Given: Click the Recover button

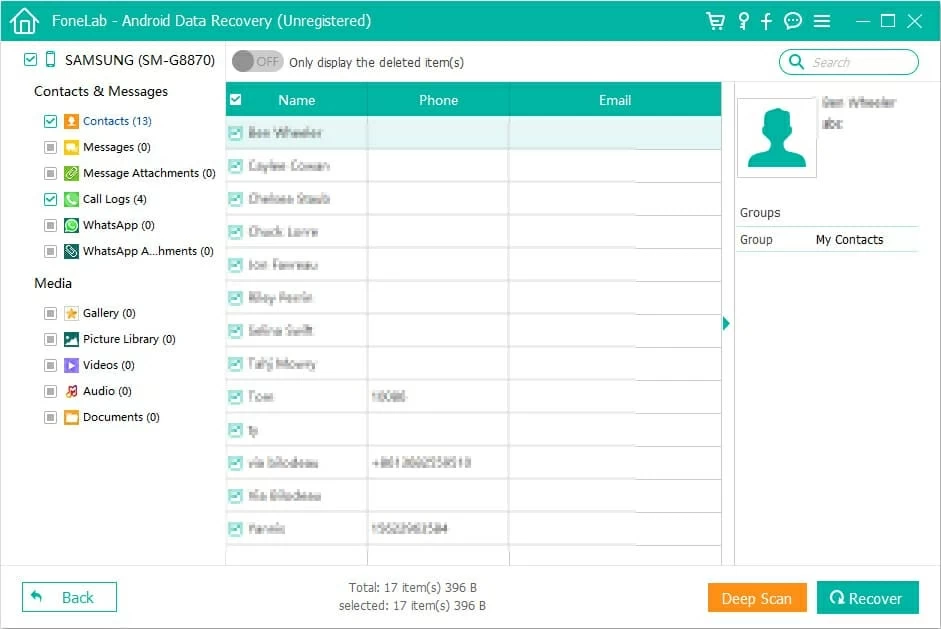Looking at the screenshot, I should (866, 598).
